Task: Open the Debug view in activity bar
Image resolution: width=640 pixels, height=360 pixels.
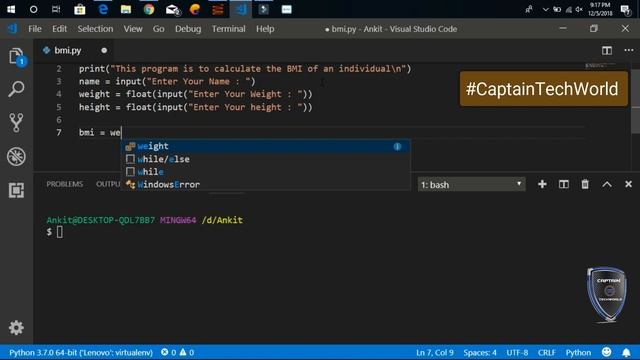Action: (x=16, y=157)
